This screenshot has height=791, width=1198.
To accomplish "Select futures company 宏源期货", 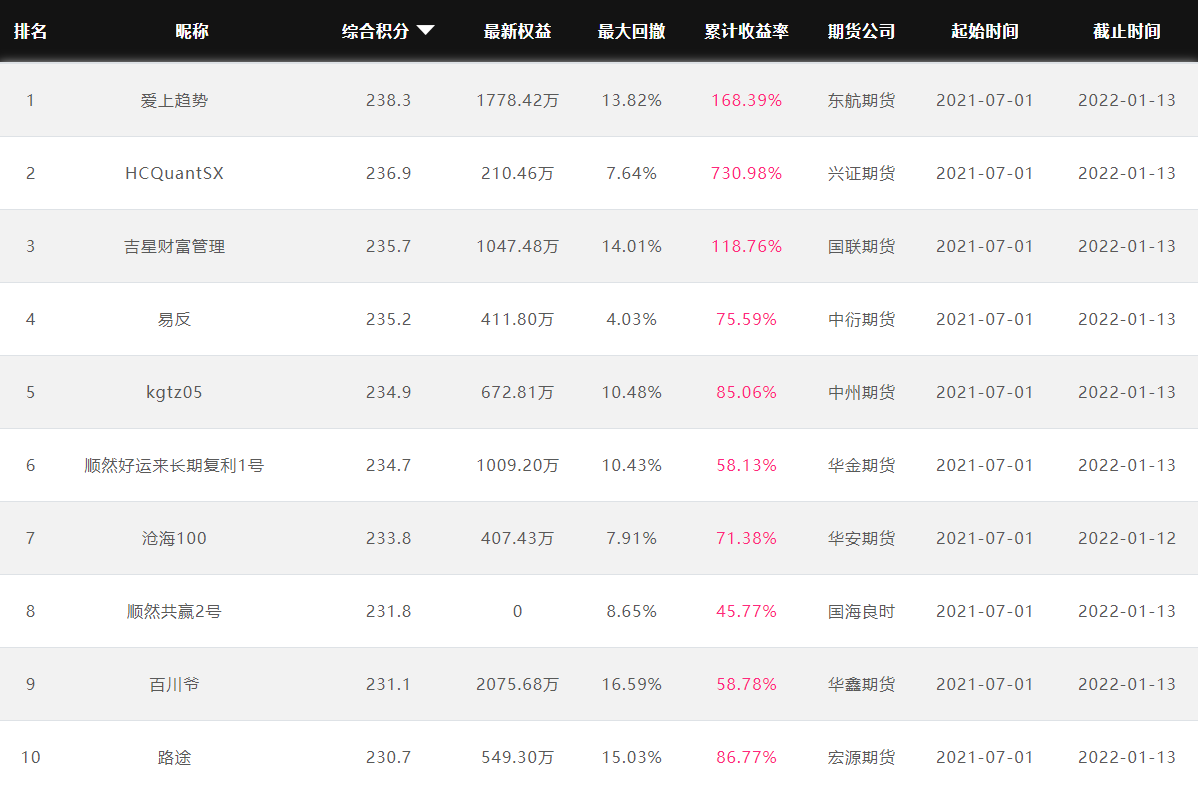I will click(x=861, y=757).
